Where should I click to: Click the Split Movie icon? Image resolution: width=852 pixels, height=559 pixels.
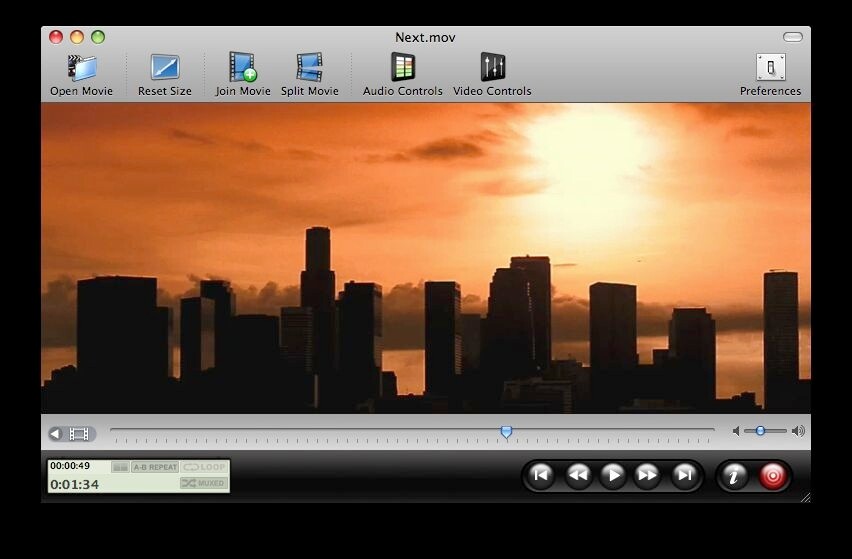pyautogui.click(x=309, y=68)
